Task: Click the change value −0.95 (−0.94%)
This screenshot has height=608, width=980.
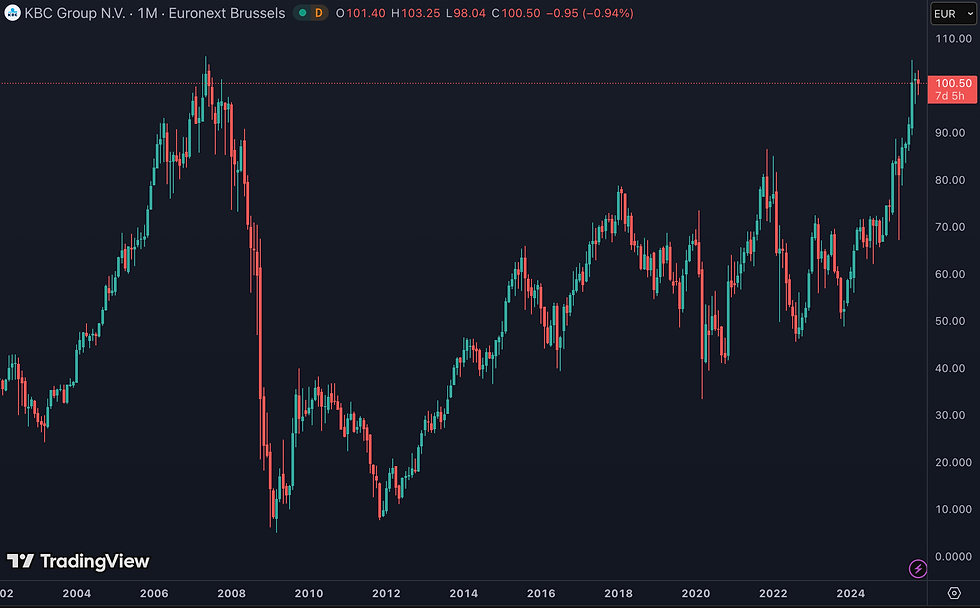Action: pyautogui.click(x=589, y=13)
